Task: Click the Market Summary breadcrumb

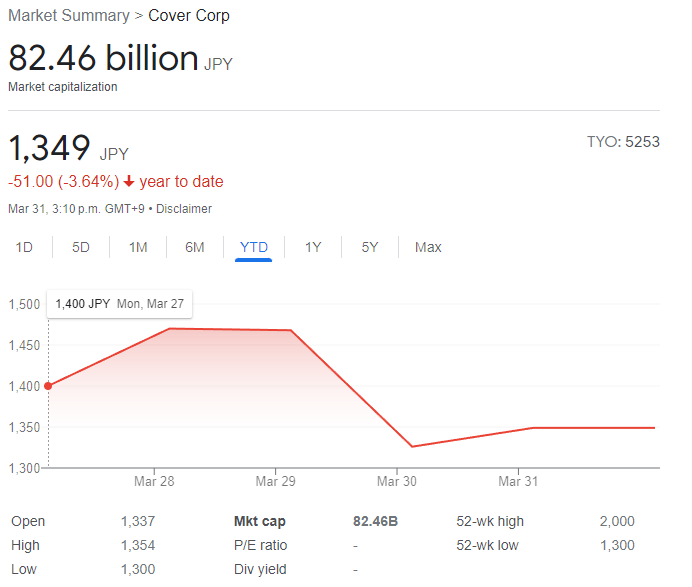Action: coord(68,16)
